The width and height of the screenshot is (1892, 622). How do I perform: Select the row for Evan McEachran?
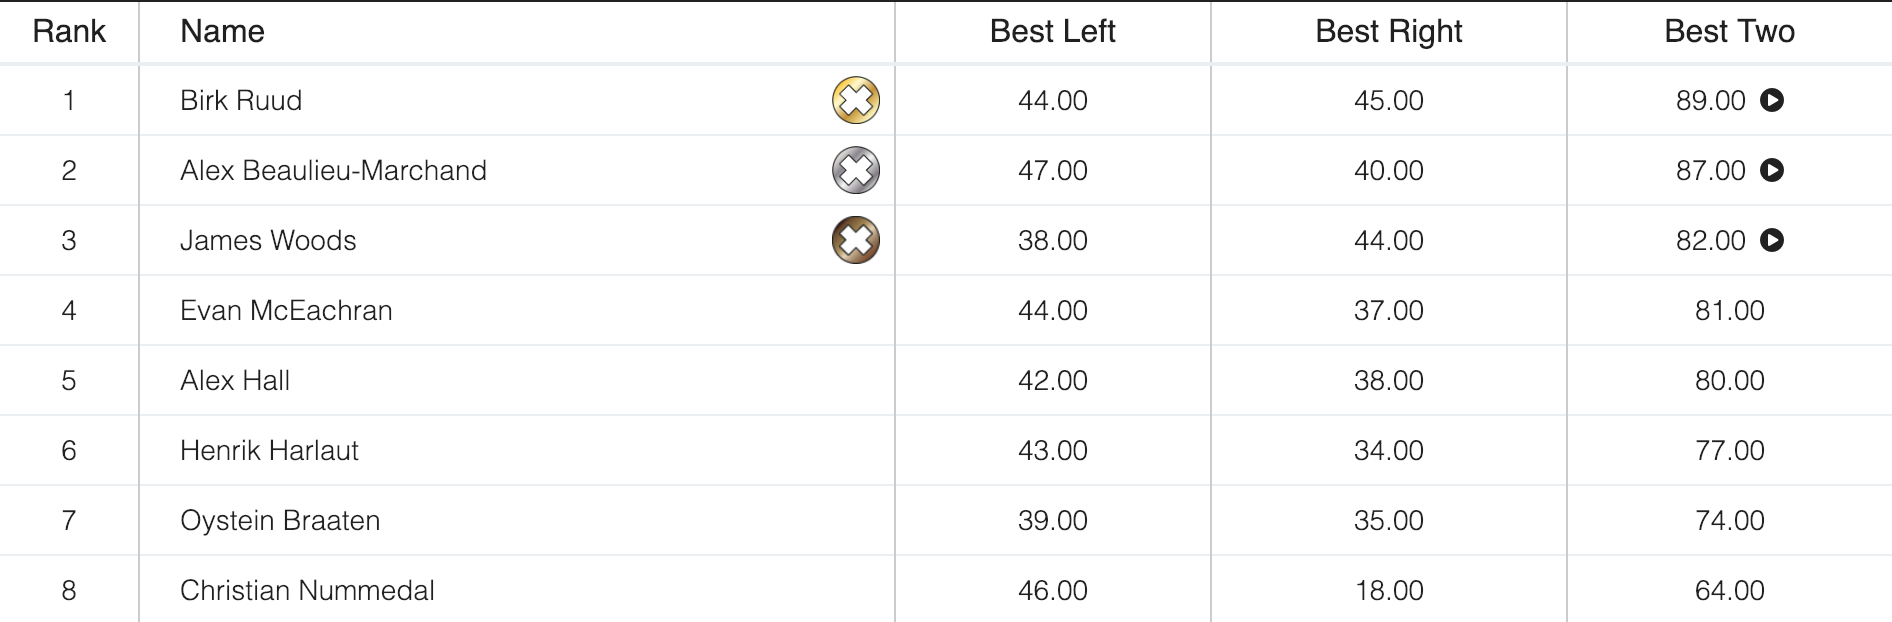[x=287, y=310]
